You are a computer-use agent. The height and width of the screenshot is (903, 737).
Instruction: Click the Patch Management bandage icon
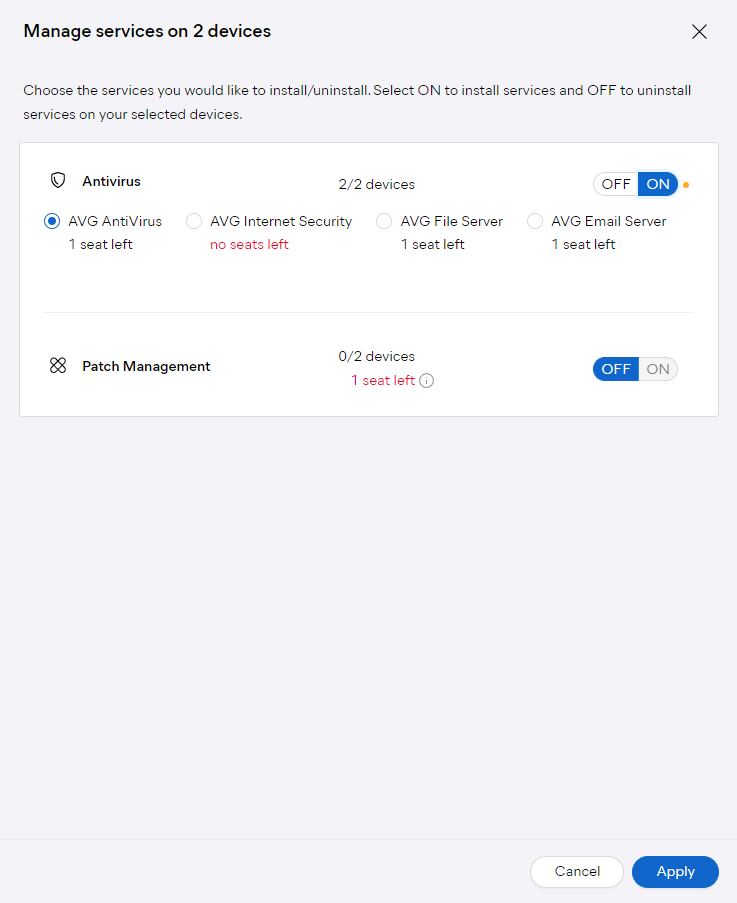tap(58, 365)
